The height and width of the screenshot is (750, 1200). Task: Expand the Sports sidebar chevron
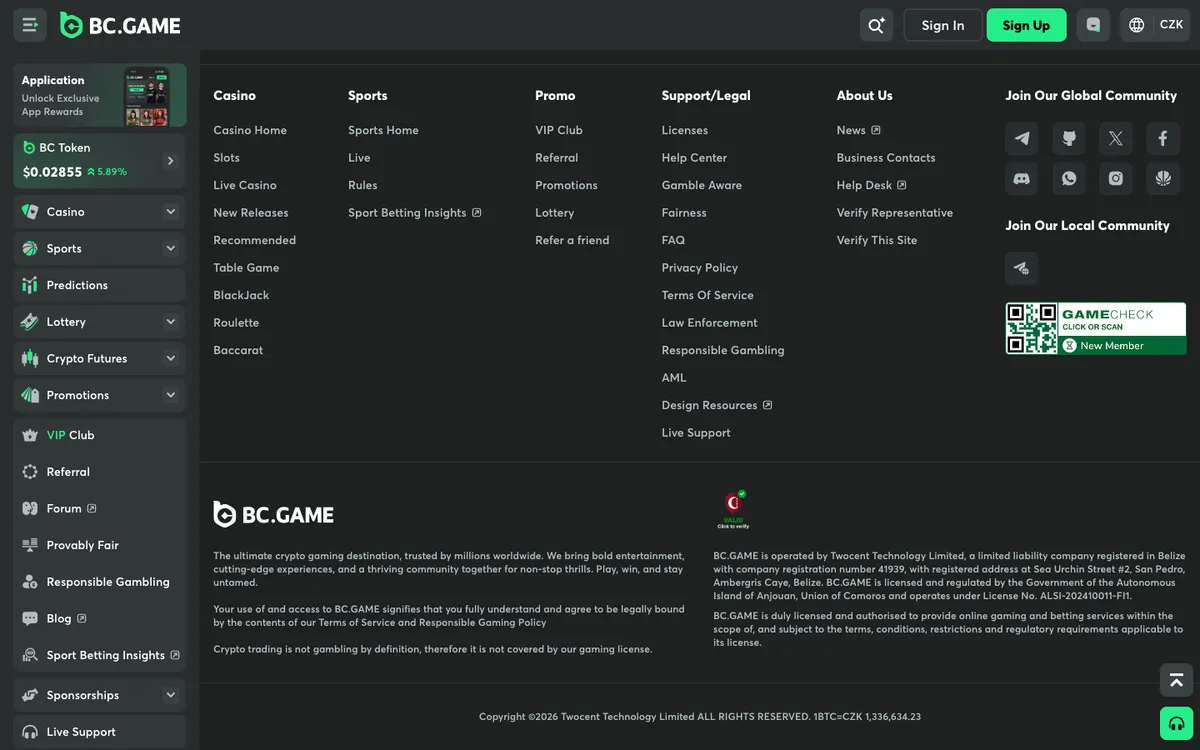click(x=171, y=248)
